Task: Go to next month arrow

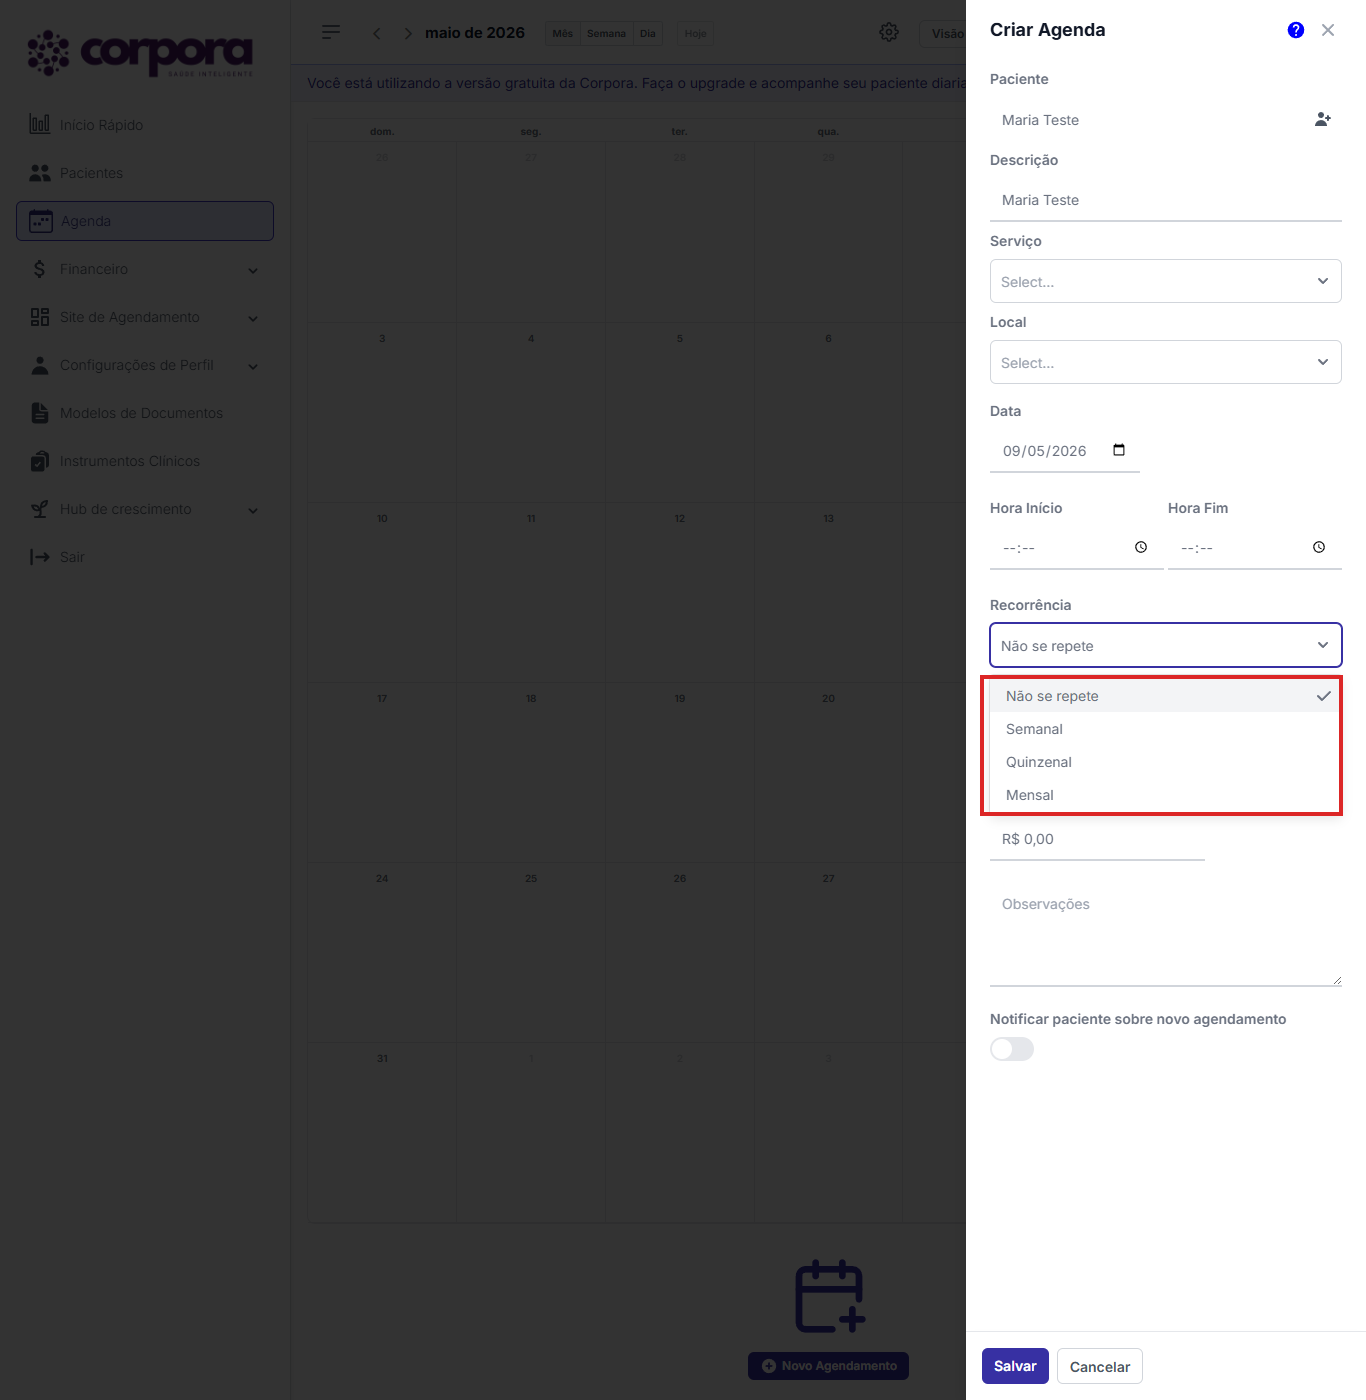Action: coord(408,33)
